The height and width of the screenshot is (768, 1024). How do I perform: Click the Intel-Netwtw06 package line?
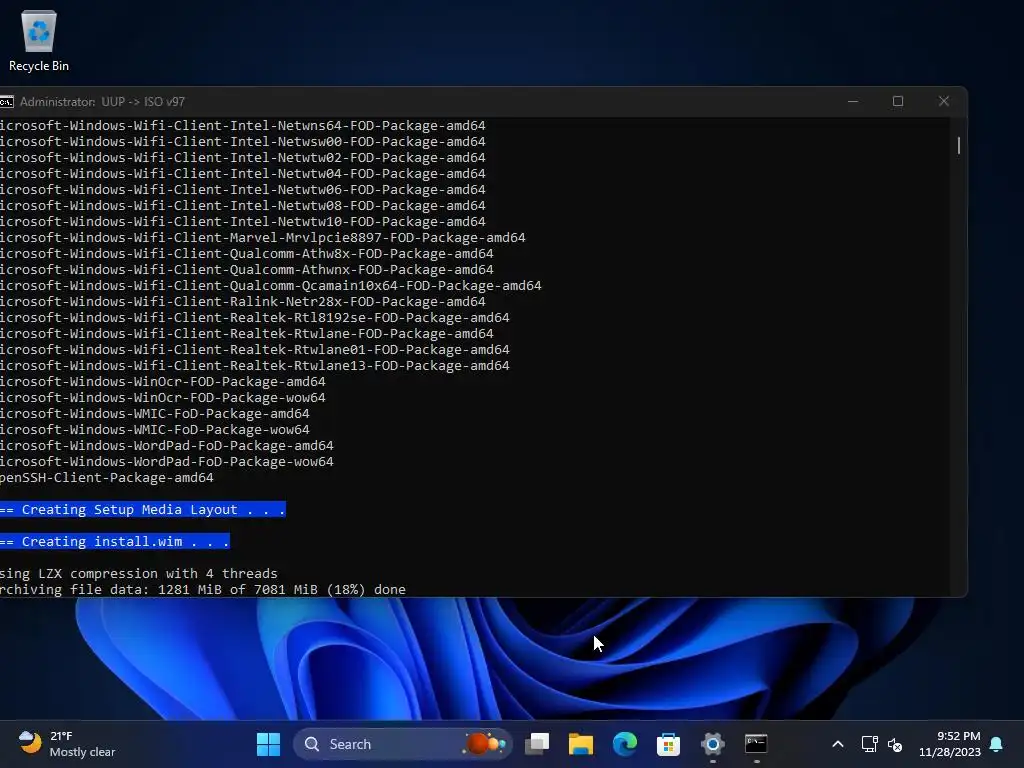click(243, 189)
